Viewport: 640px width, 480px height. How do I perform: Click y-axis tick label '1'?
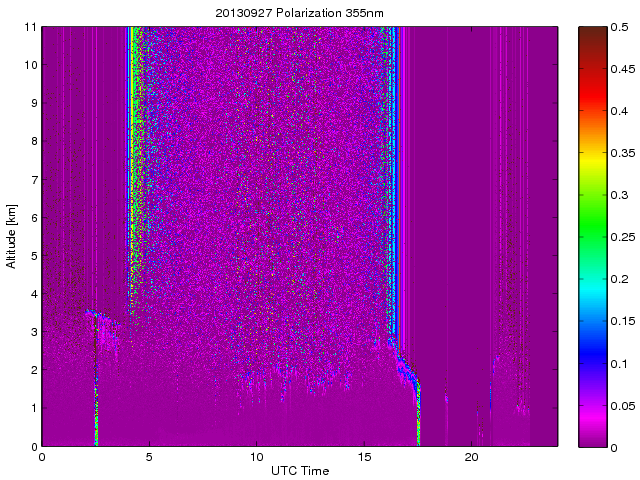point(34,408)
